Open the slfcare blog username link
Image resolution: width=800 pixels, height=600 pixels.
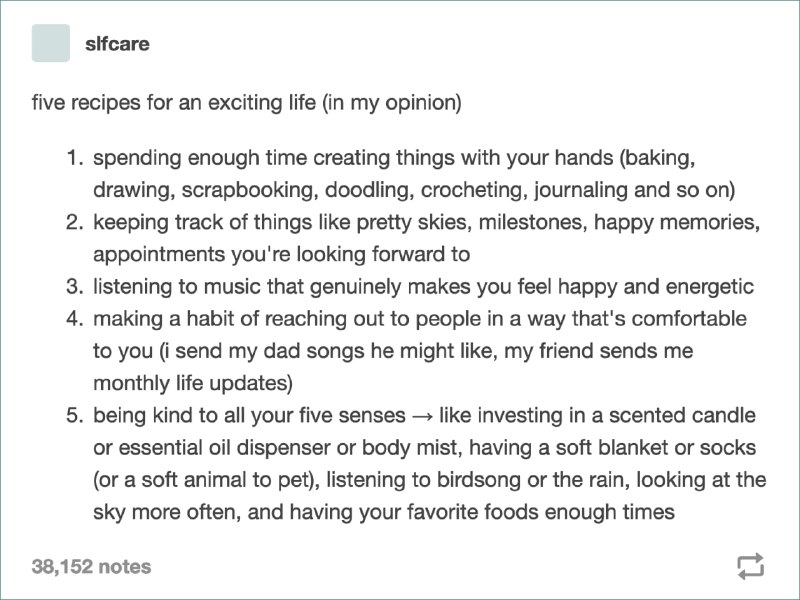117,43
